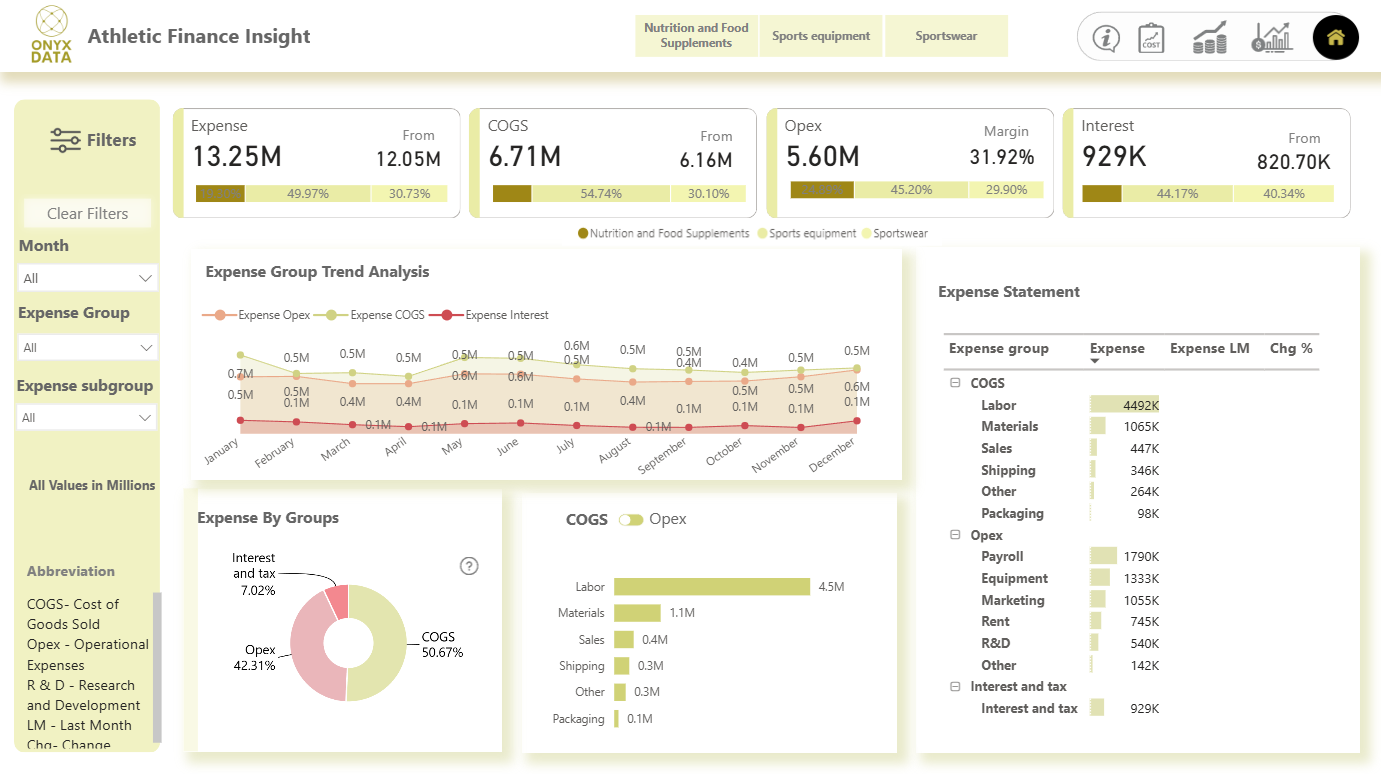Select the Sales bar showing 0.4M
Image resolution: width=1381 pixels, height=774 pixels.
(624, 639)
